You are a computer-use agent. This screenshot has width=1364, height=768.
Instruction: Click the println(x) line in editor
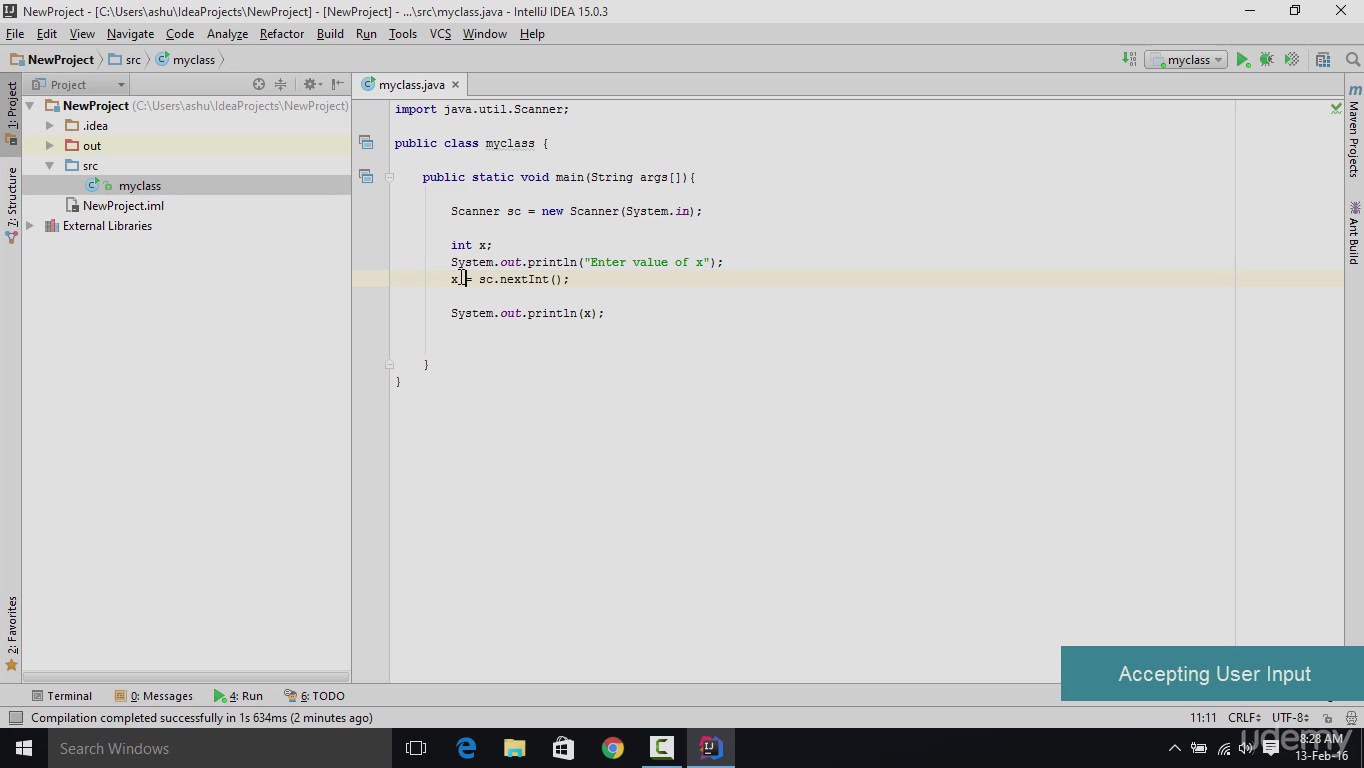[x=527, y=313]
